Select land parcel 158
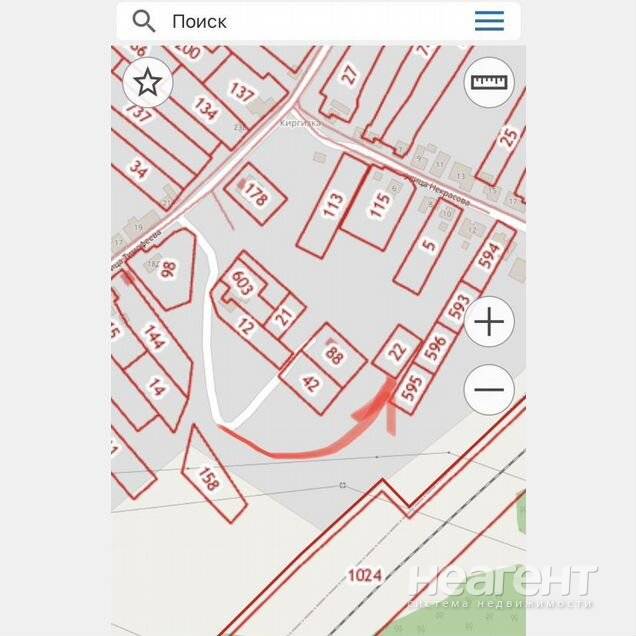The width and height of the screenshot is (636, 636). (210, 477)
